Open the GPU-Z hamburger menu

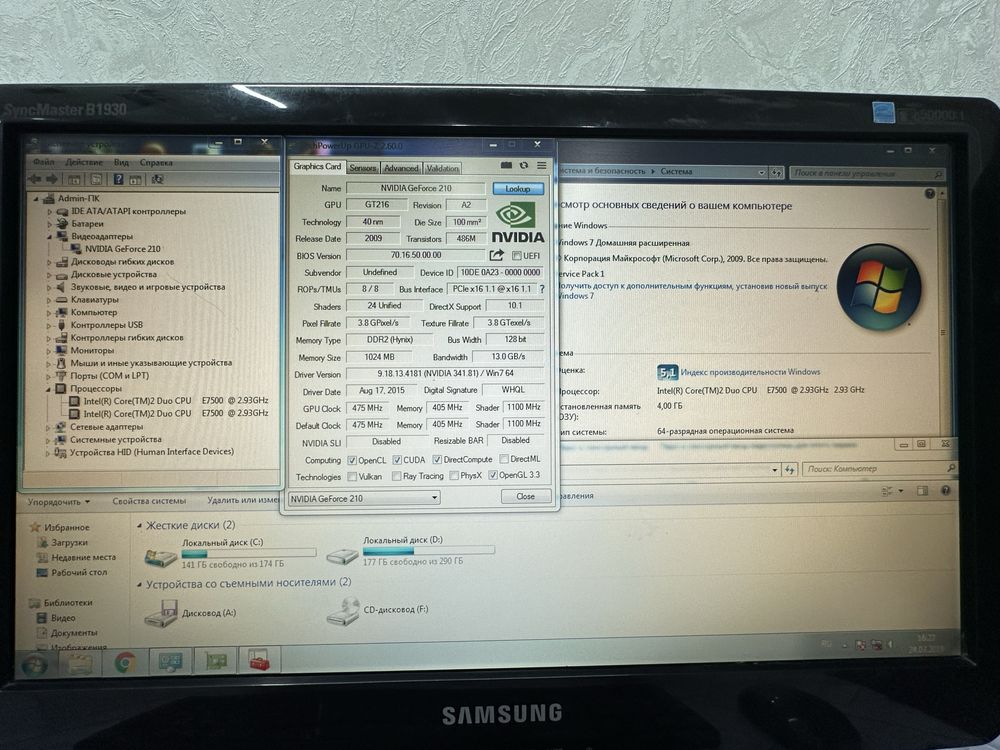541,165
